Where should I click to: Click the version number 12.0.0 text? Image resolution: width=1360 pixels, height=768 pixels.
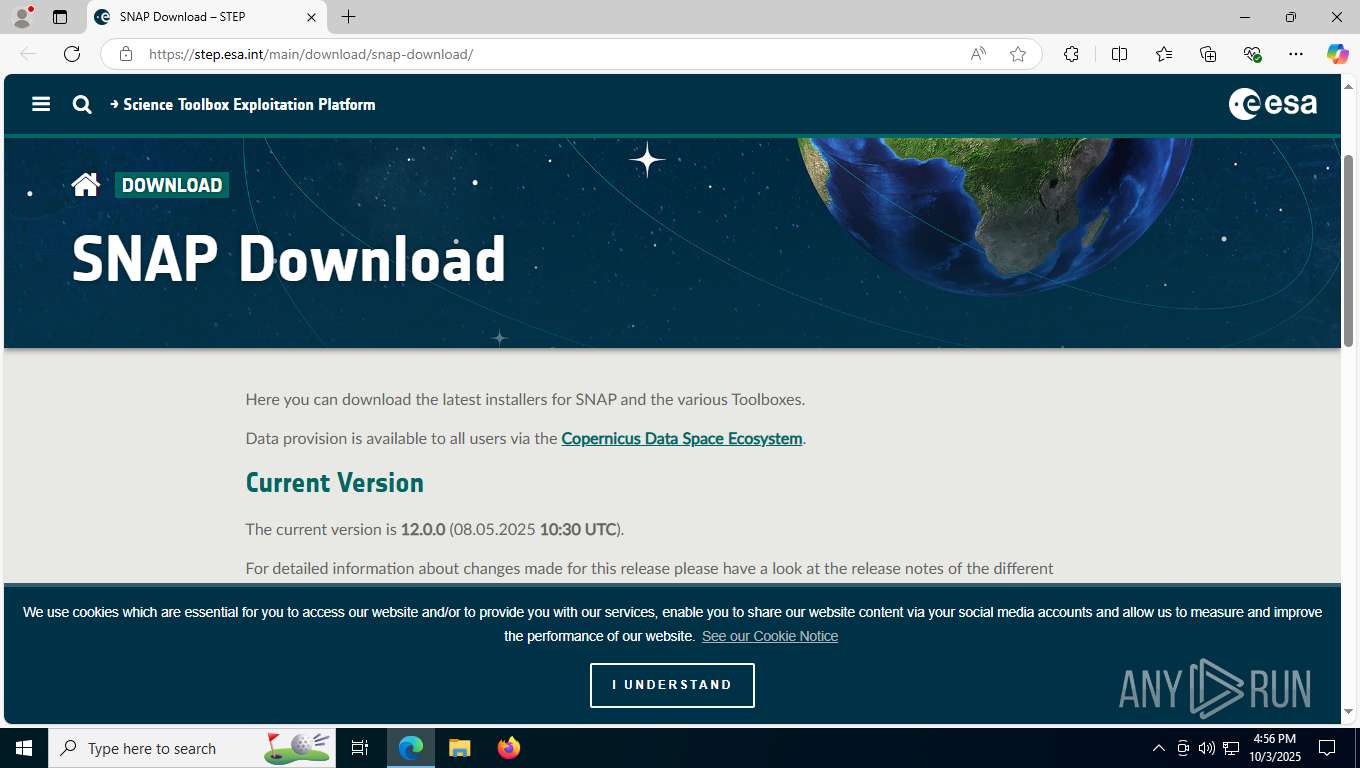point(423,529)
